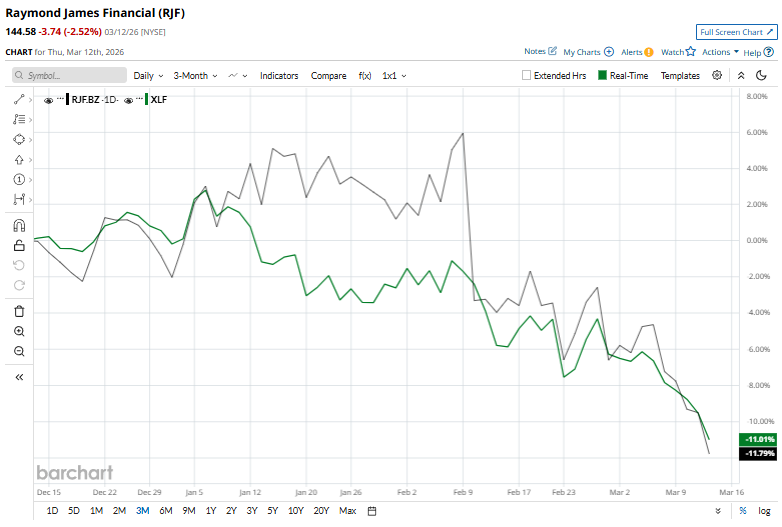
Task: Delete drawings with the trash icon
Action: point(19,311)
